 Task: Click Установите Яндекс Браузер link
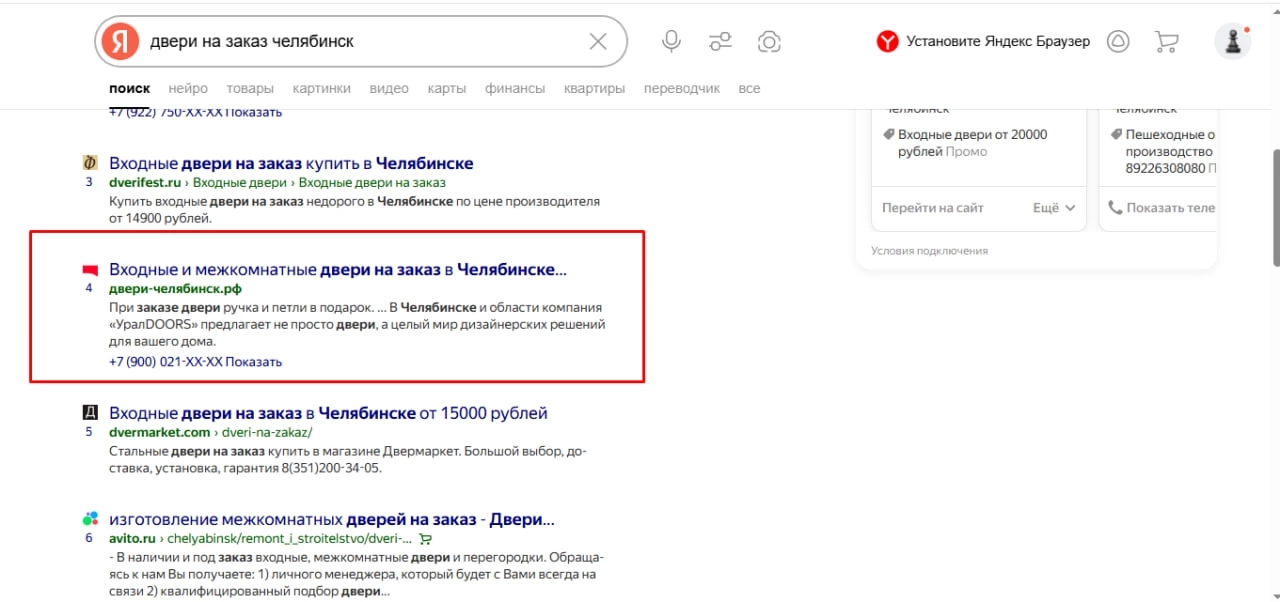[x=998, y=41]
